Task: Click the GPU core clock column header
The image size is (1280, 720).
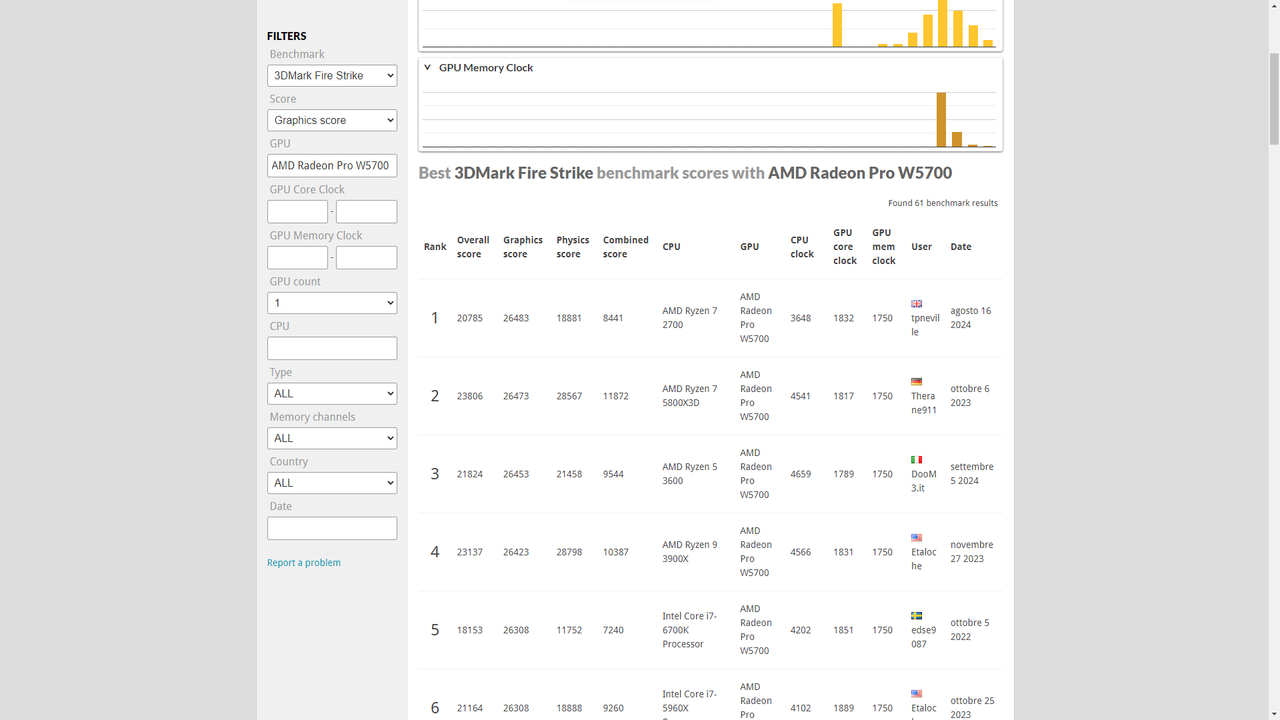Action: tap(845, 247)
